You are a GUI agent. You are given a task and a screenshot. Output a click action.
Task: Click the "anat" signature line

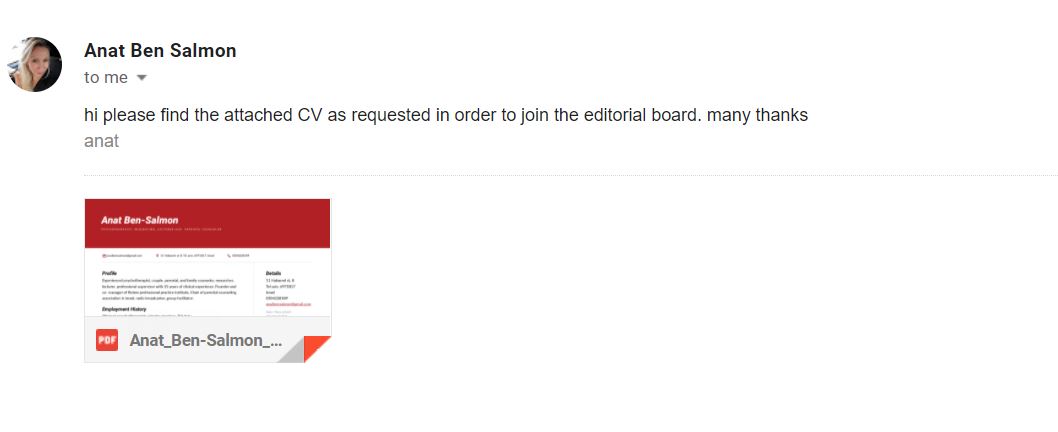102,141
